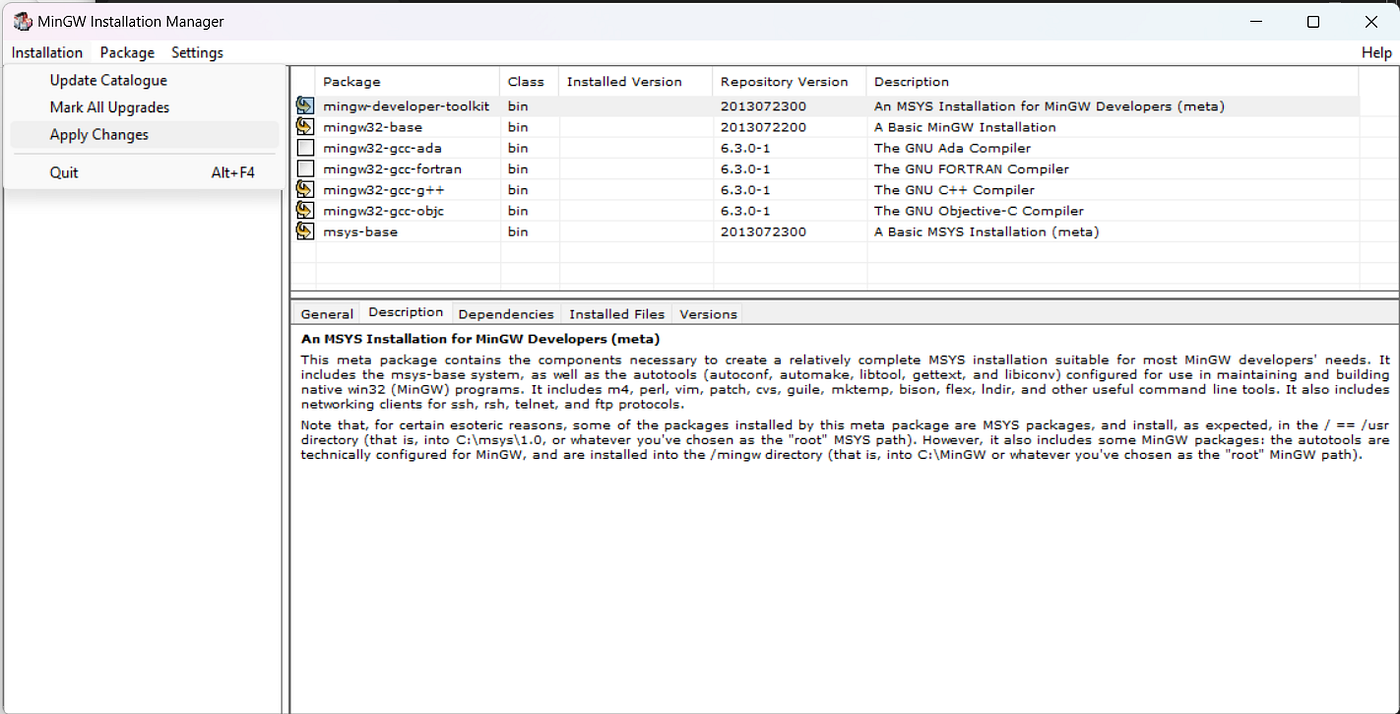The image size is (1400, 714).
Task: Mark the mingw32-gcc-fortran checkbox
Action: point(305,169)
